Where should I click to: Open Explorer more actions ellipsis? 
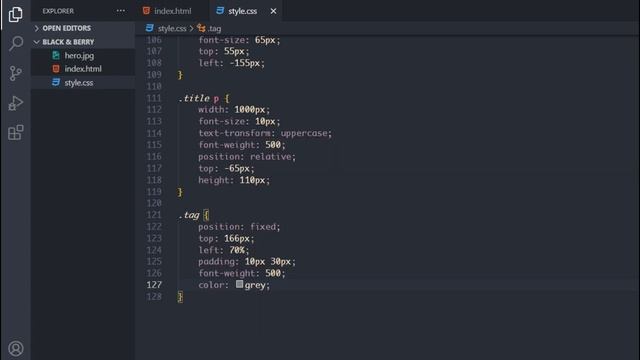(x=121, y=11)
